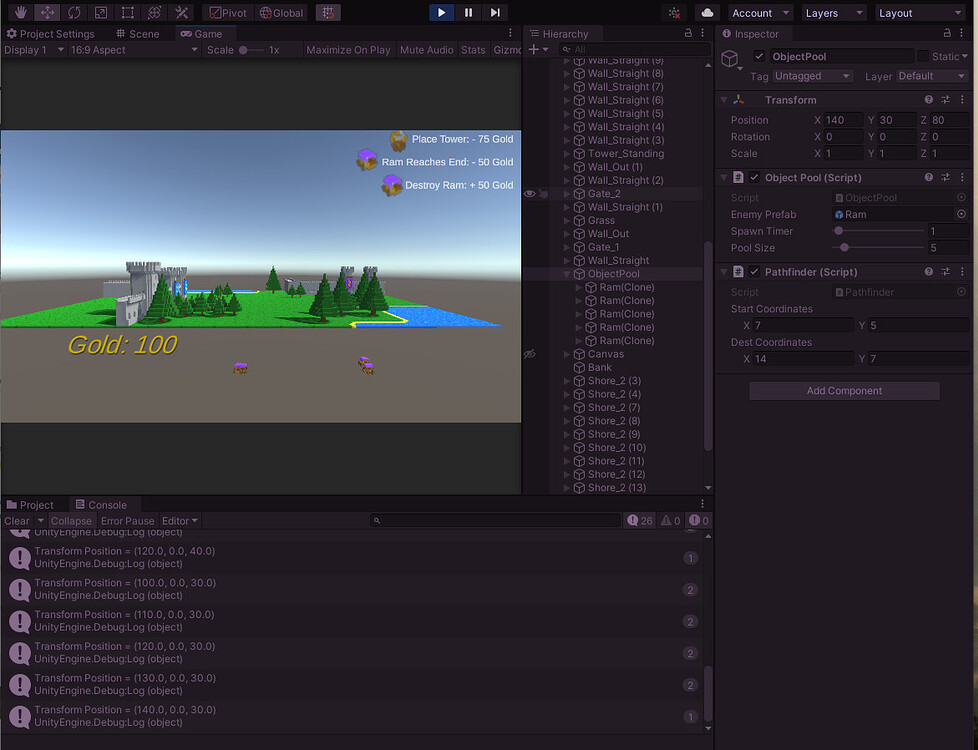Toggle the ObjectPool active checkbox

tap(760, 56)
